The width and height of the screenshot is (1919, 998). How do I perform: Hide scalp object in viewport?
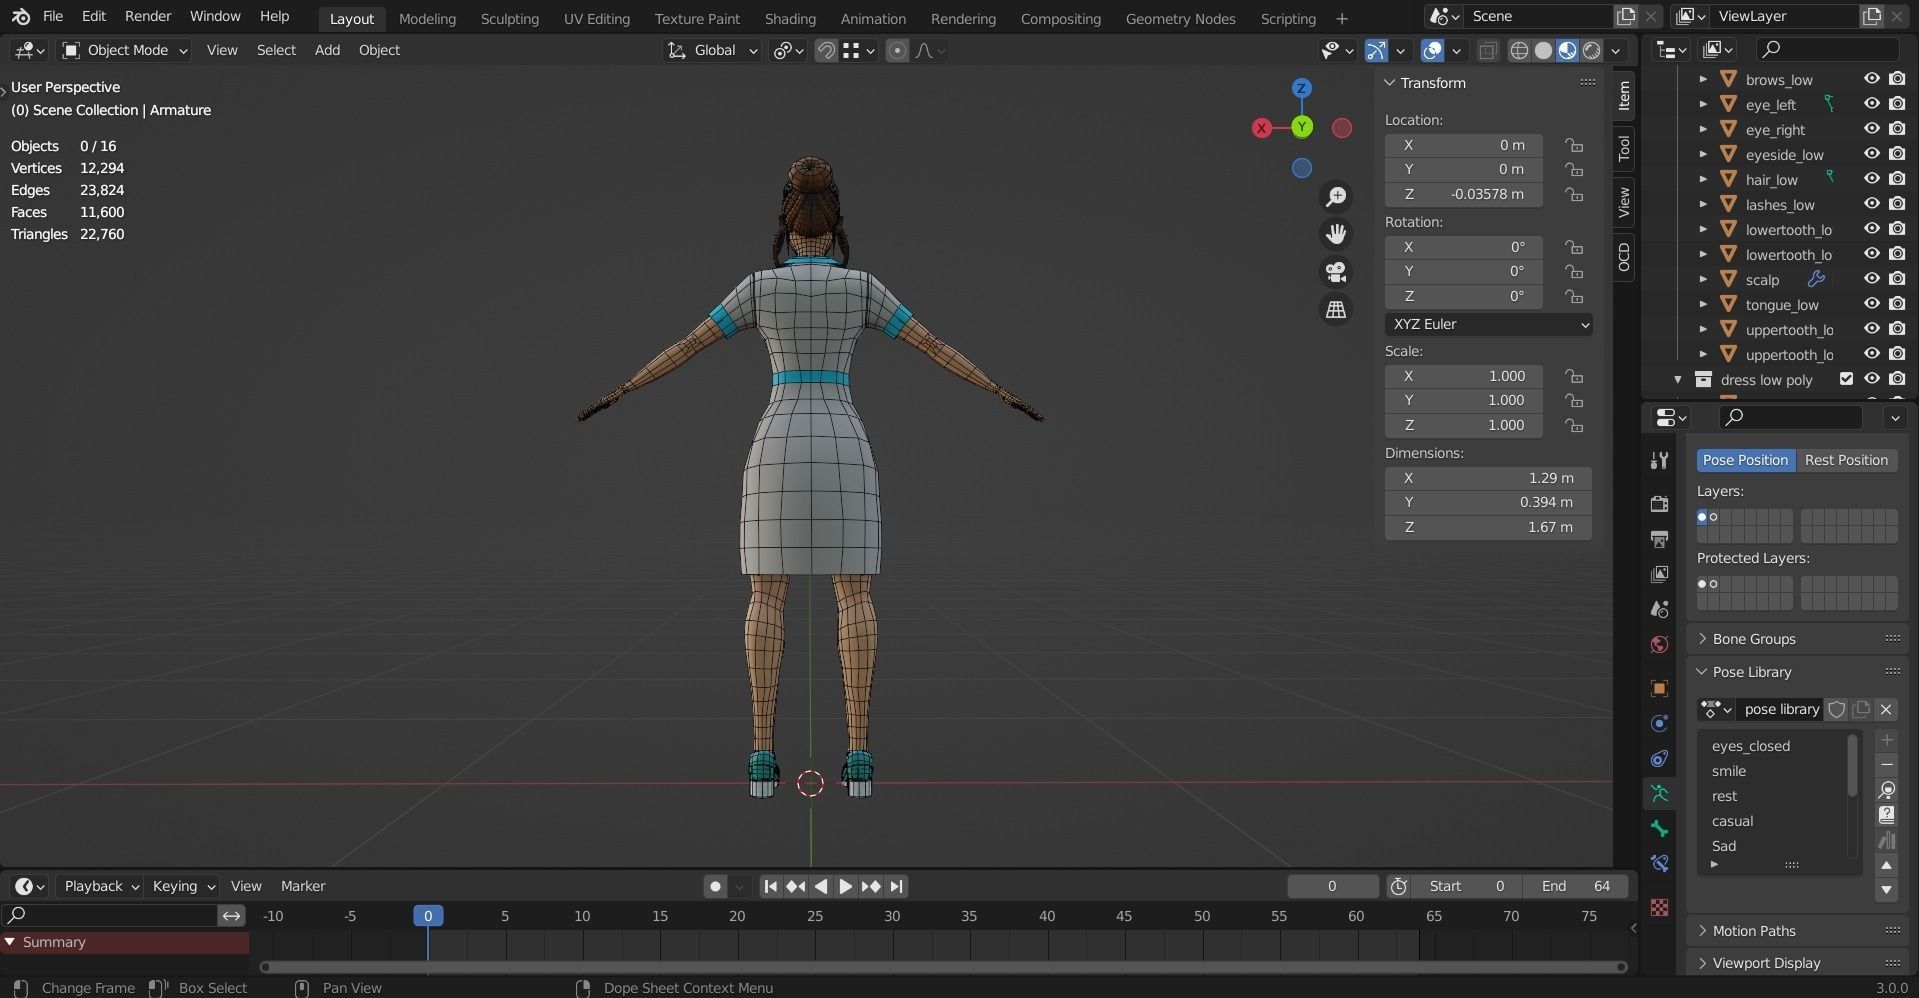tap(1871, 279)
